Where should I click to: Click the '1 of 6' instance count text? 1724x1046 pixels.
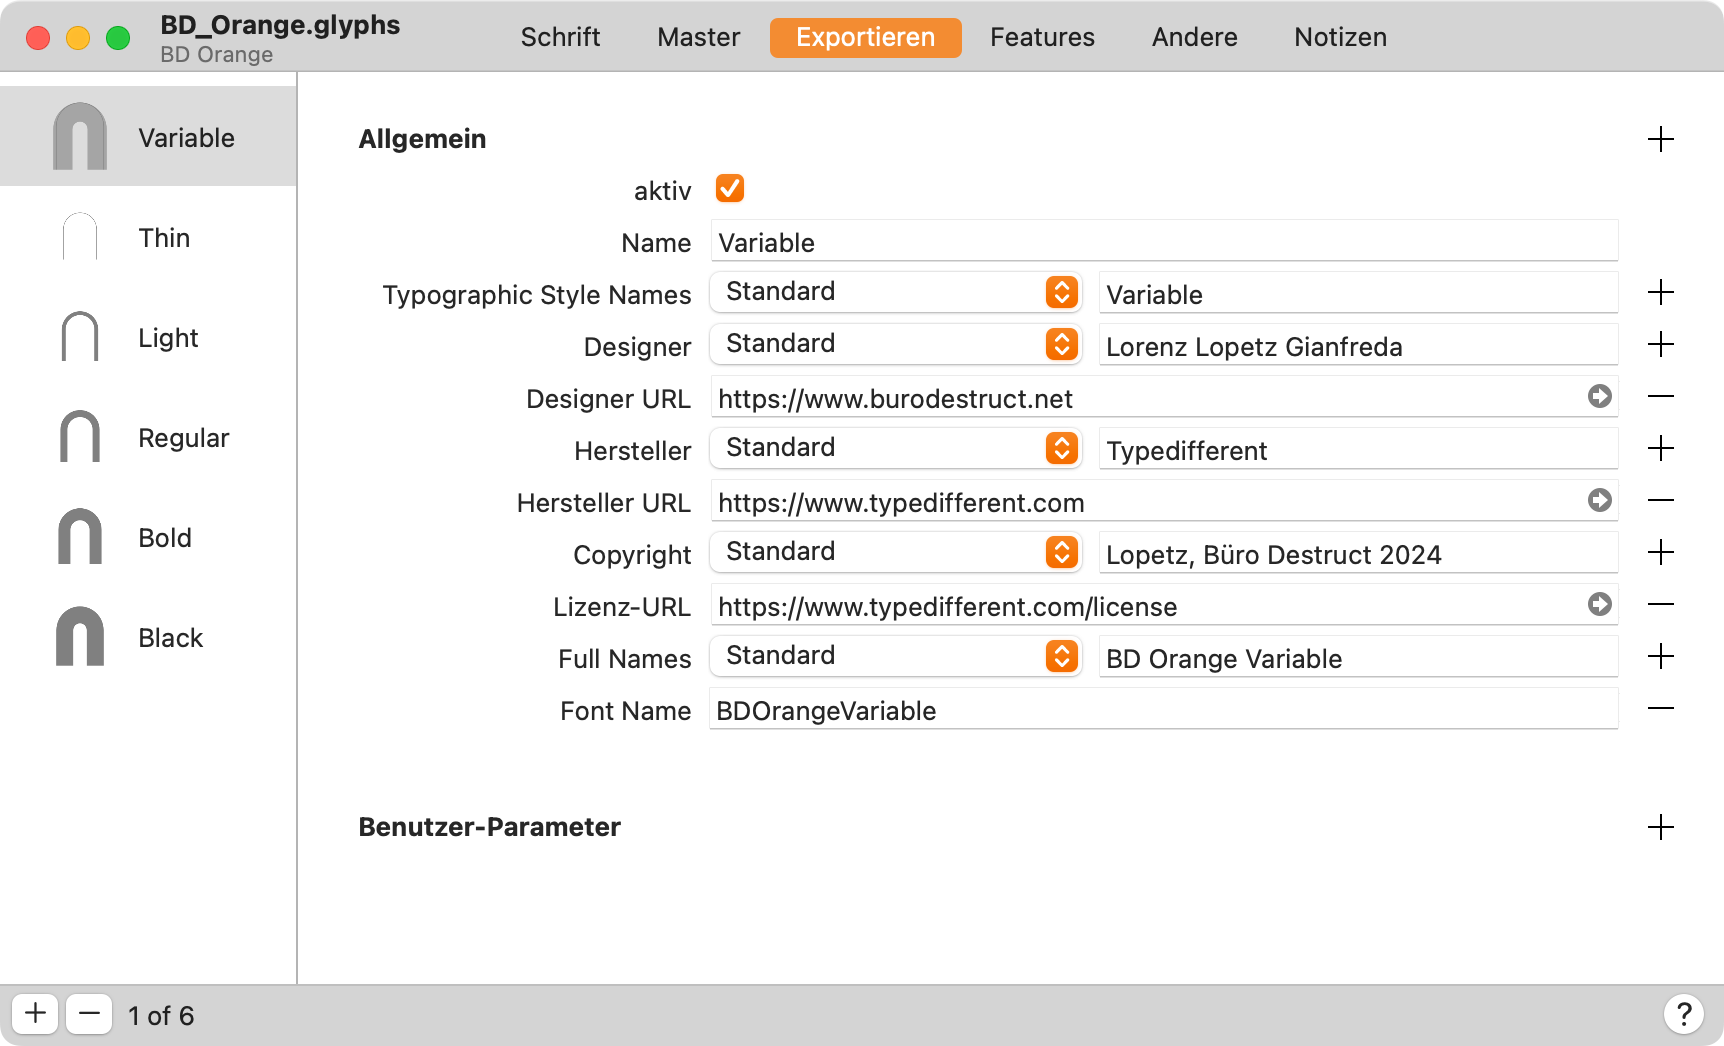tap(161, 1016)
